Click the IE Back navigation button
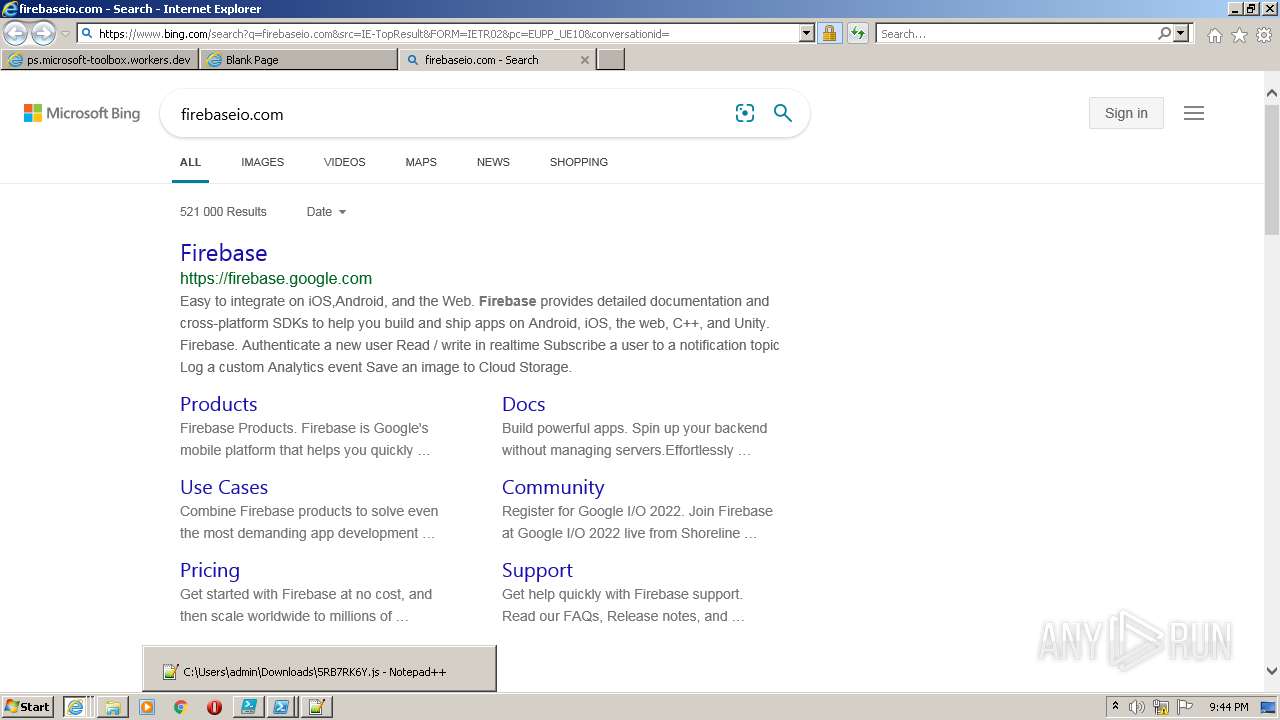 point(15,34)
